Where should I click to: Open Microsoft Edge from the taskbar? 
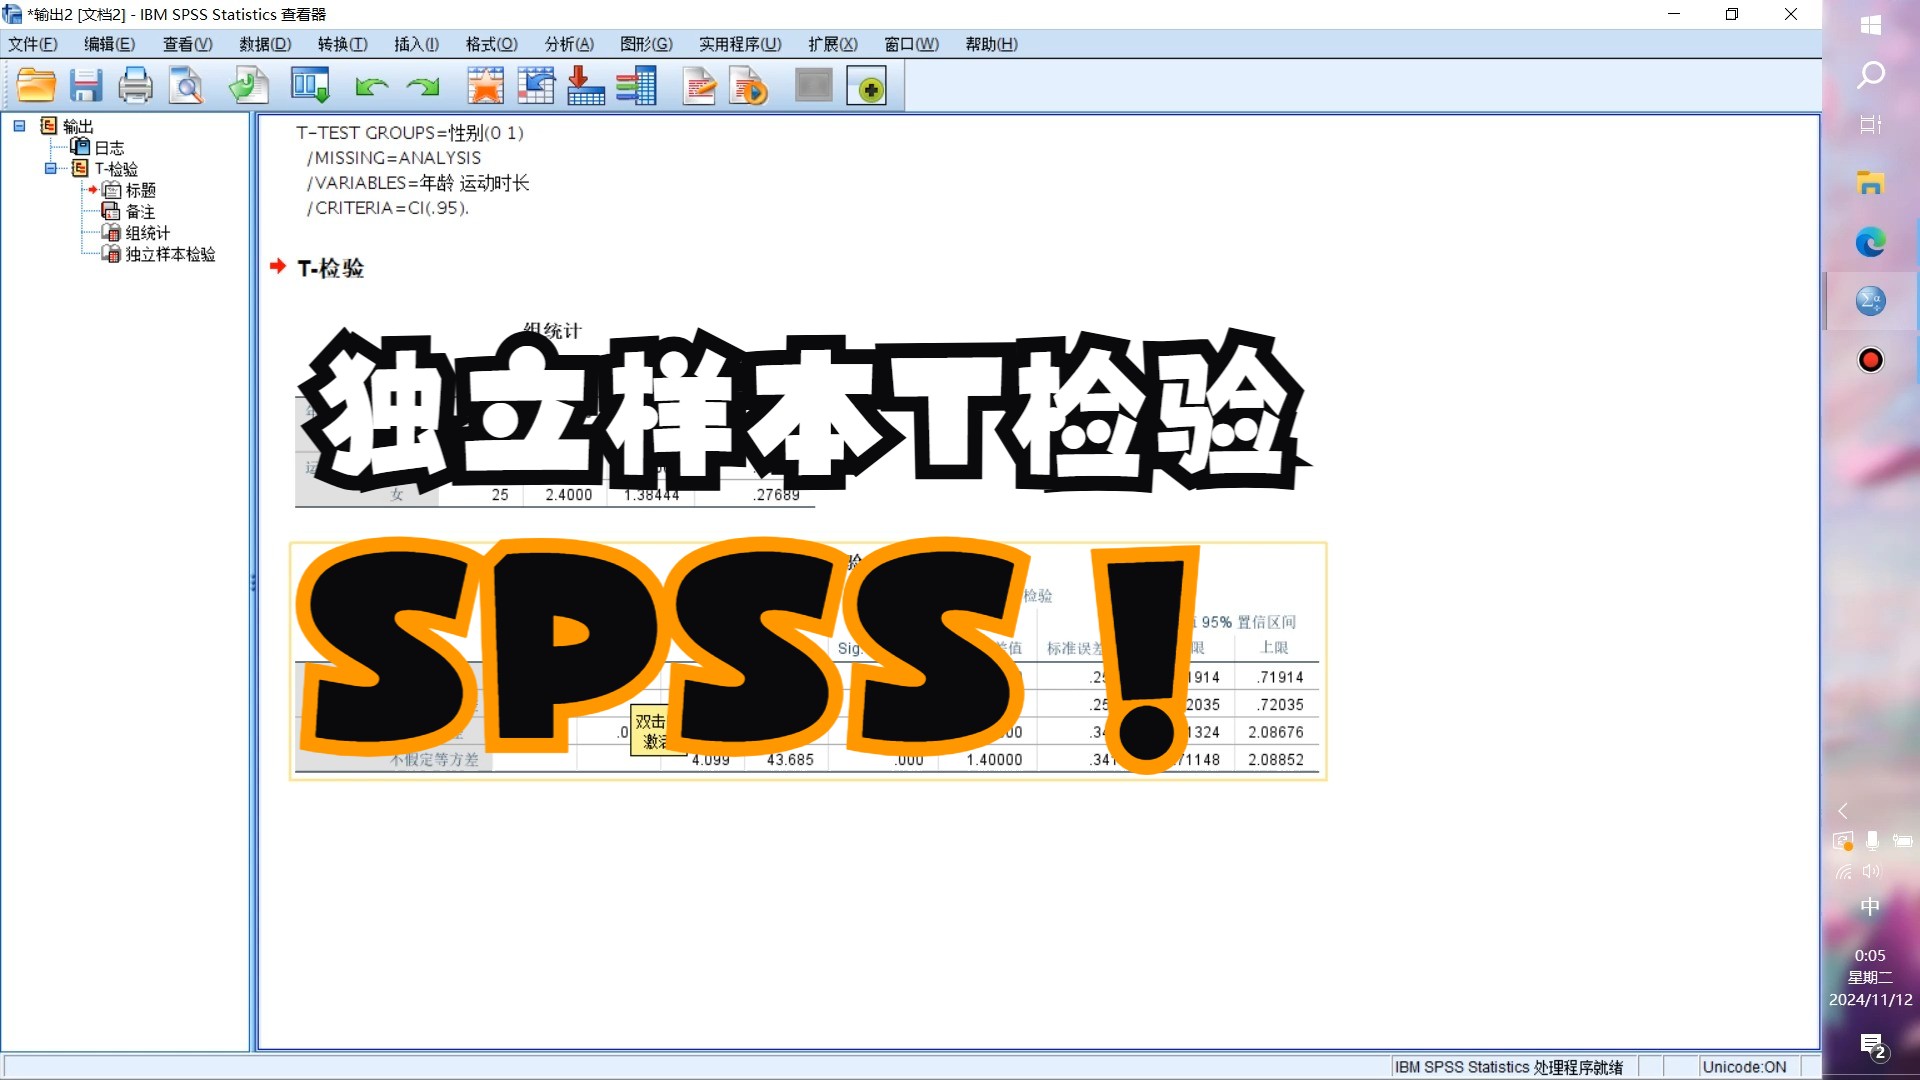pos(1870,242)
